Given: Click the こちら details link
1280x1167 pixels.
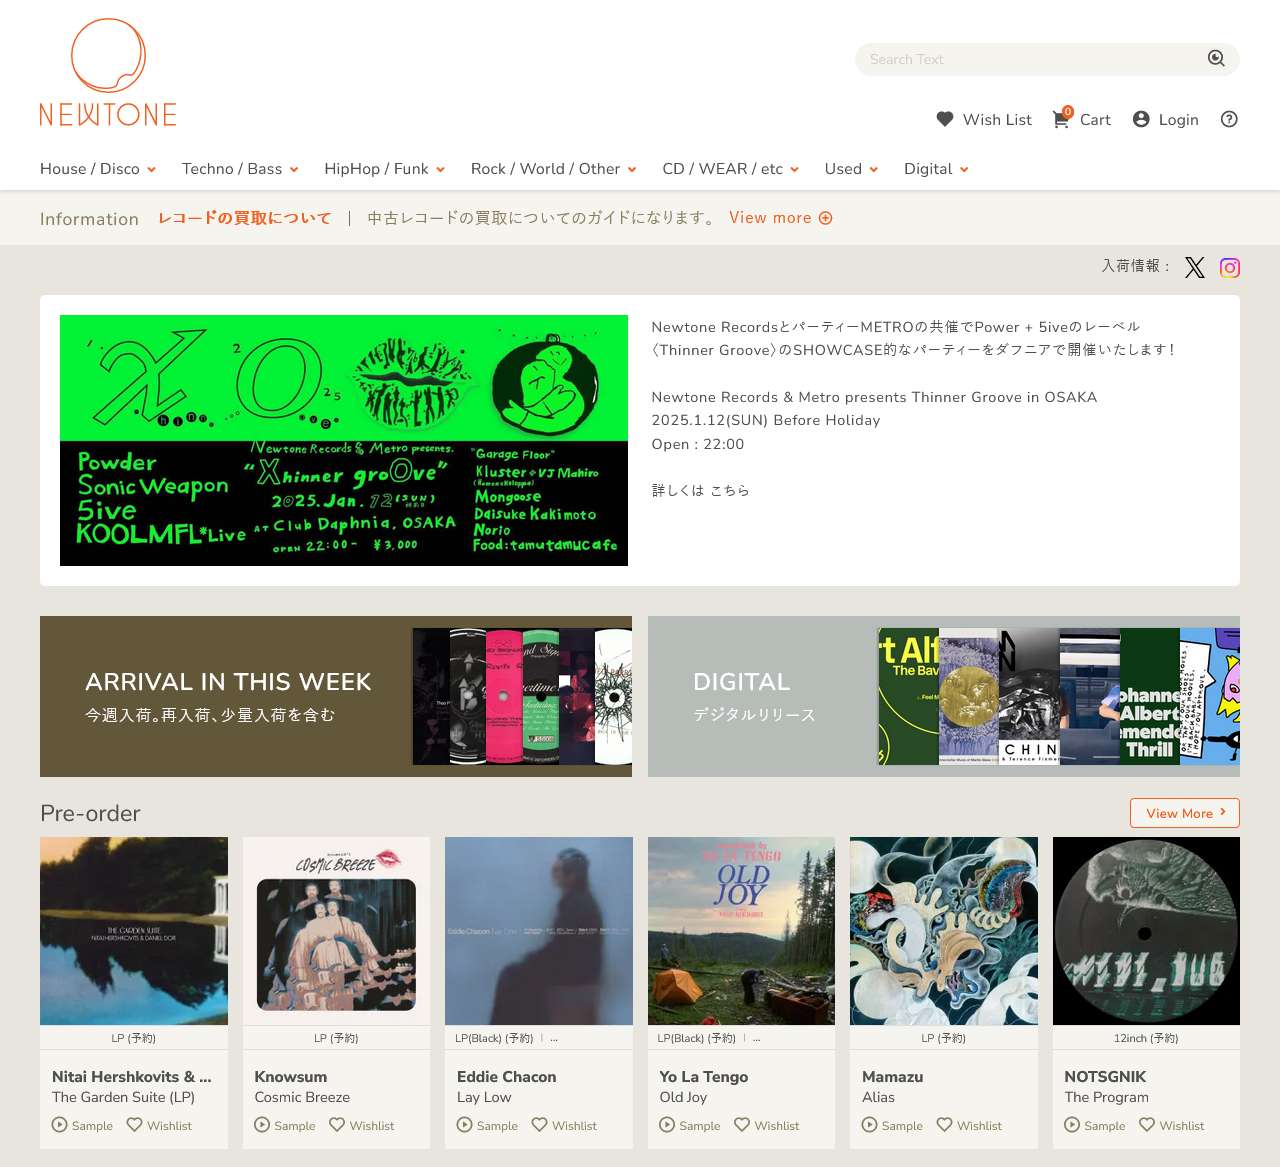Looking at the screenshot, I should [730, 490].
